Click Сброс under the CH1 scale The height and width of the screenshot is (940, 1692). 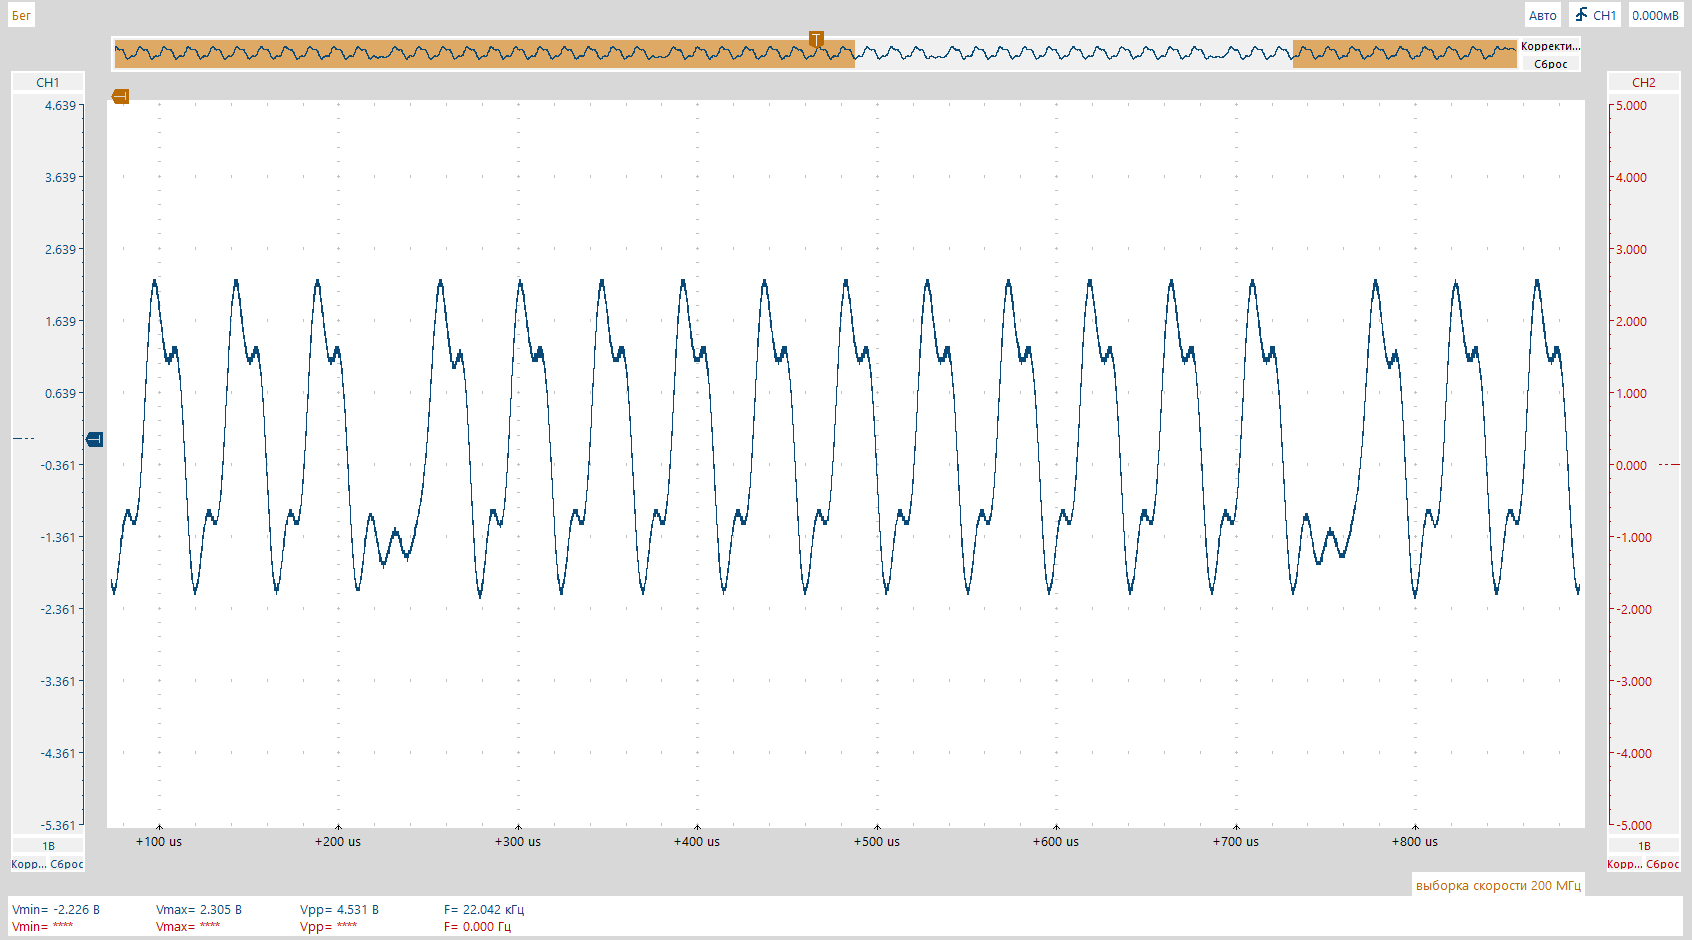pyautogui.click(x=67, y=864)
